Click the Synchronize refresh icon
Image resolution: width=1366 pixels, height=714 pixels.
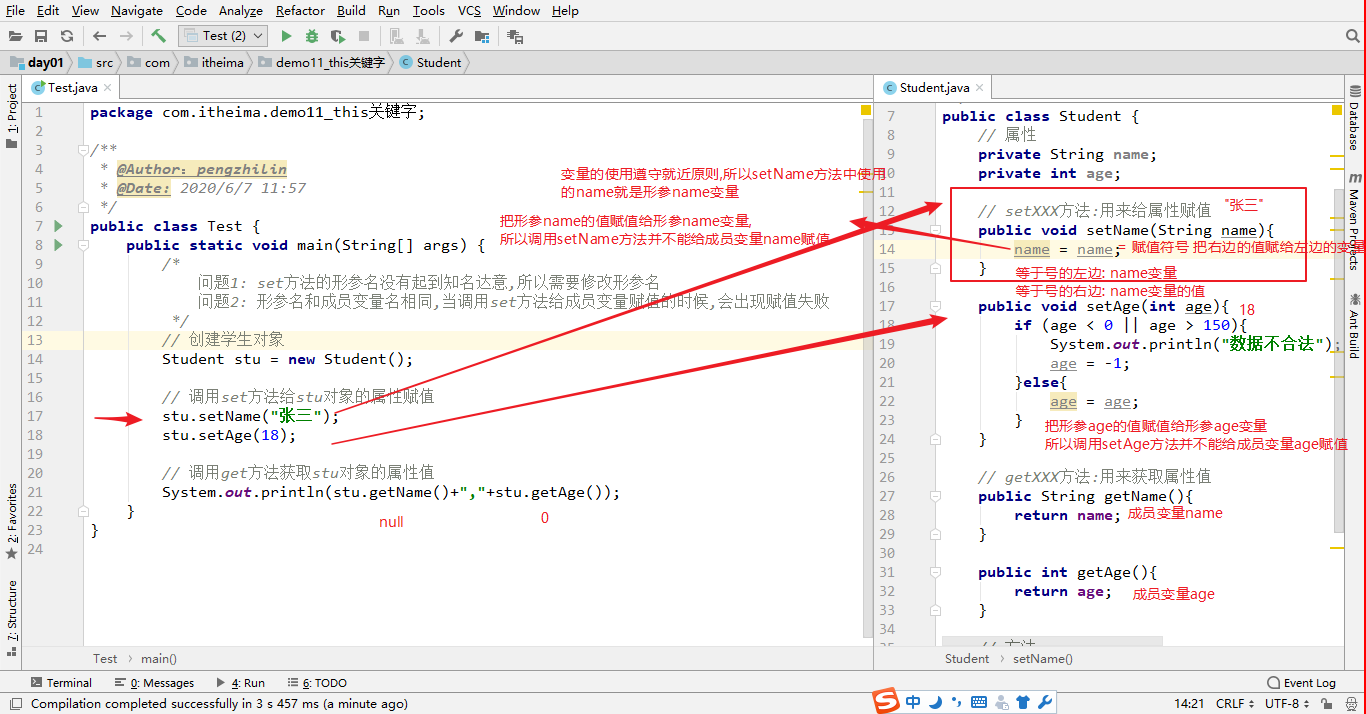click(x=67, y=36)
